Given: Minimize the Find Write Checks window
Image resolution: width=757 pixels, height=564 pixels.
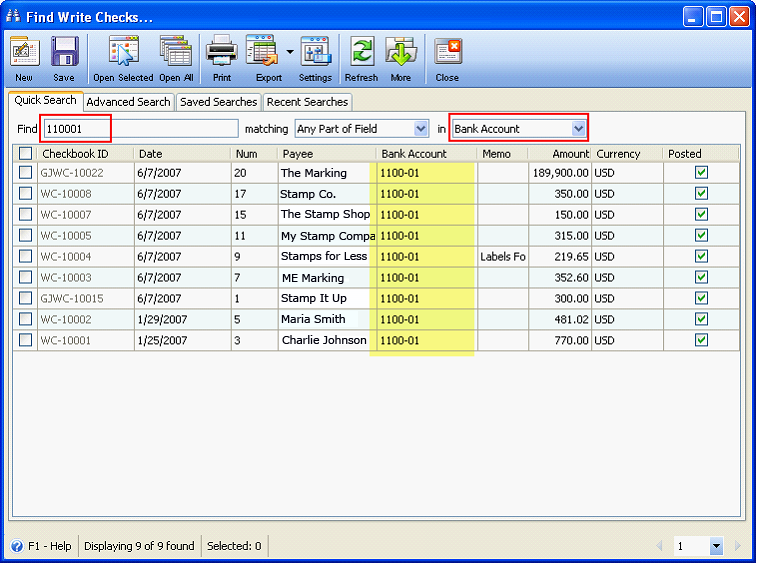Looking at the screenshot, I should (x=693, y=17).
